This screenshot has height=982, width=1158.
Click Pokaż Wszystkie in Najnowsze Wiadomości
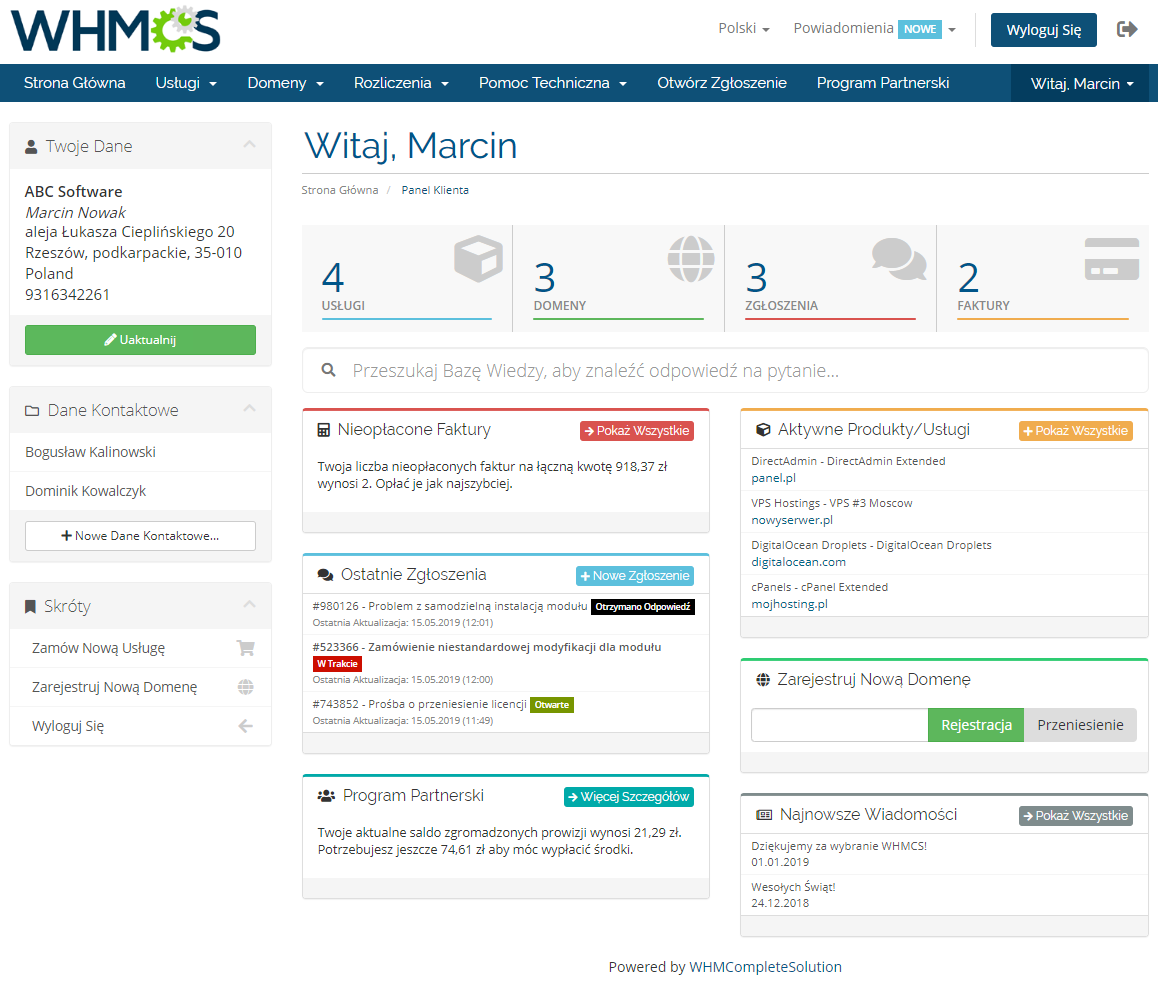[1076, 816]
